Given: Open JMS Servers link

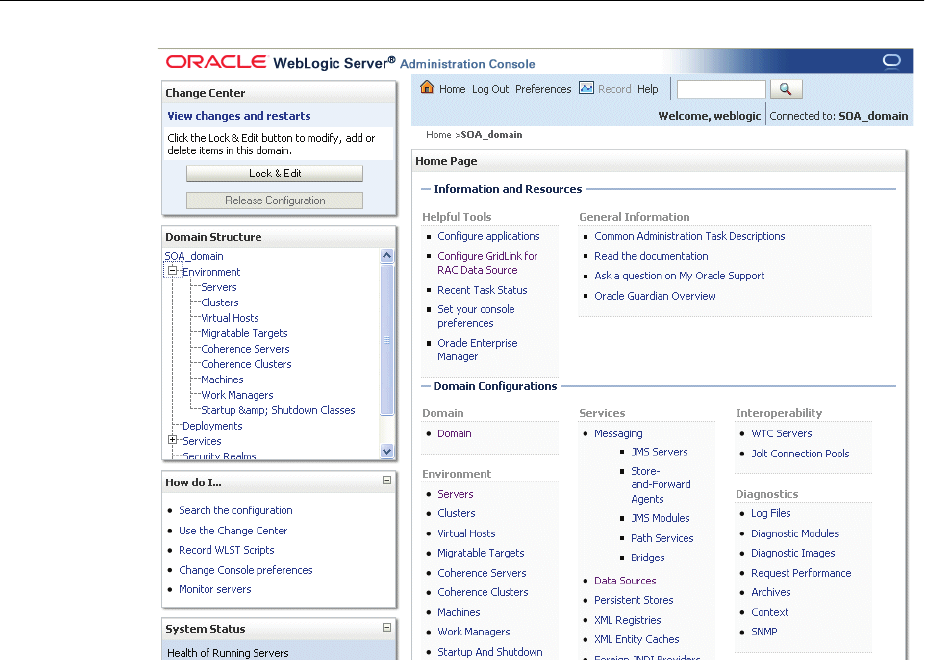Looking at the screenshot, I should coord(659,452).
